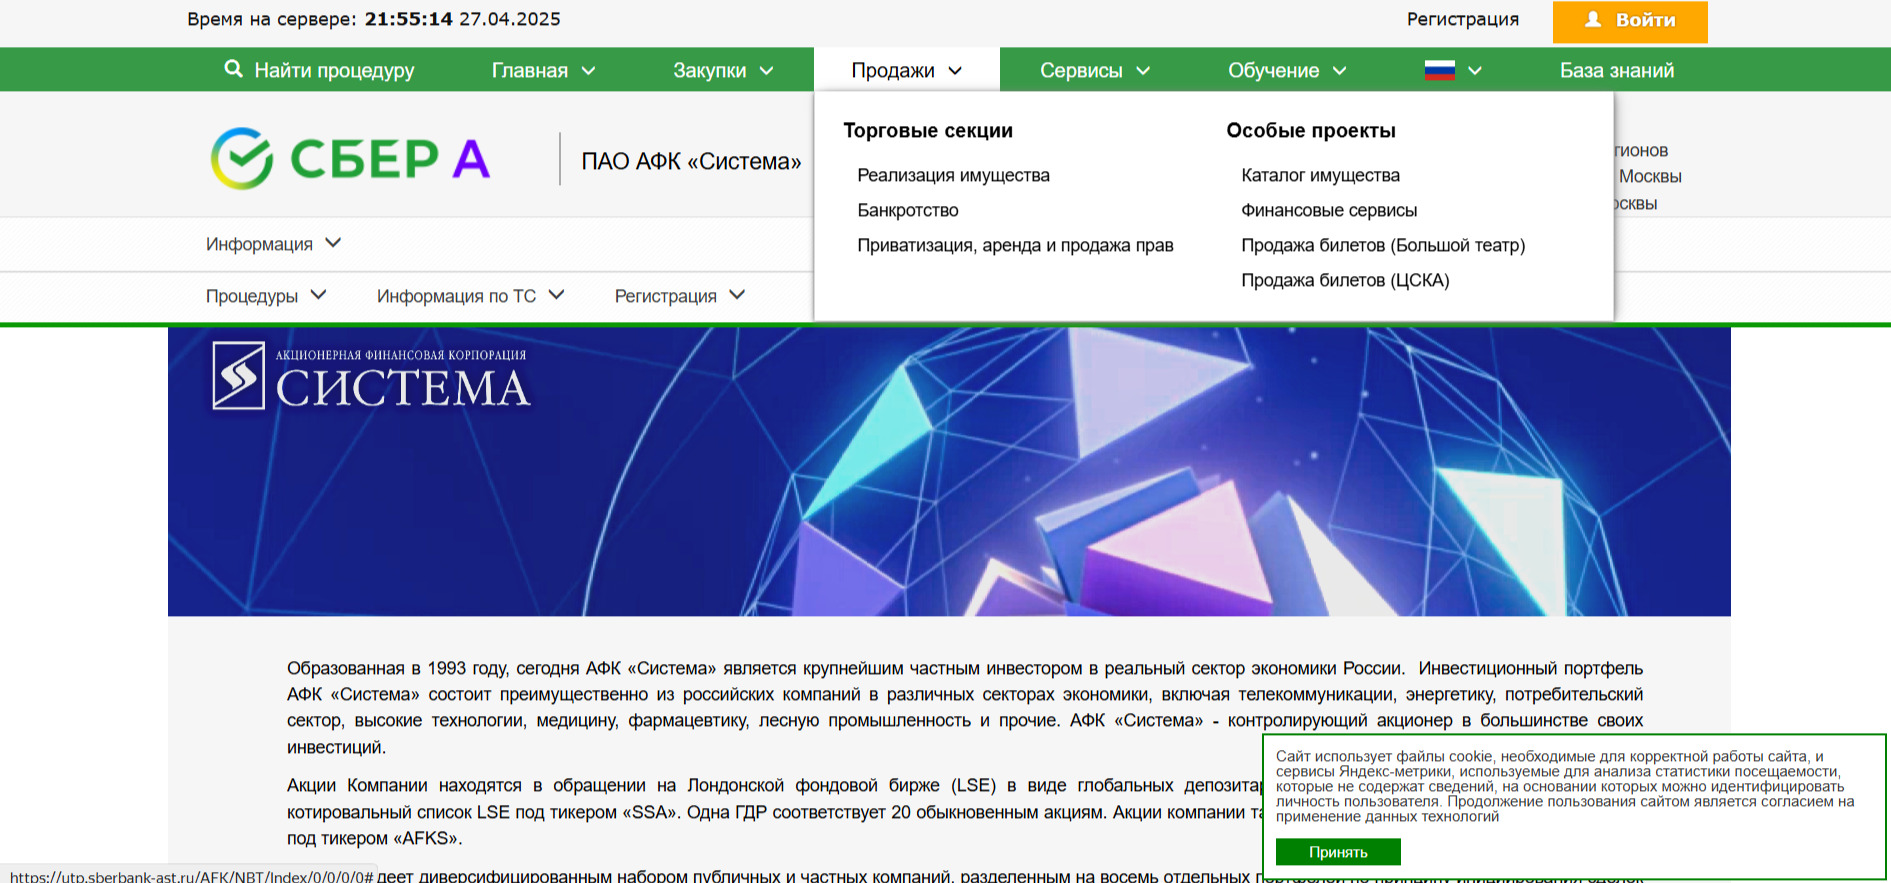The height and width of the screenshot is (883, 1891).
Task: Select Реализация имущества
Action: coord(953,175)
